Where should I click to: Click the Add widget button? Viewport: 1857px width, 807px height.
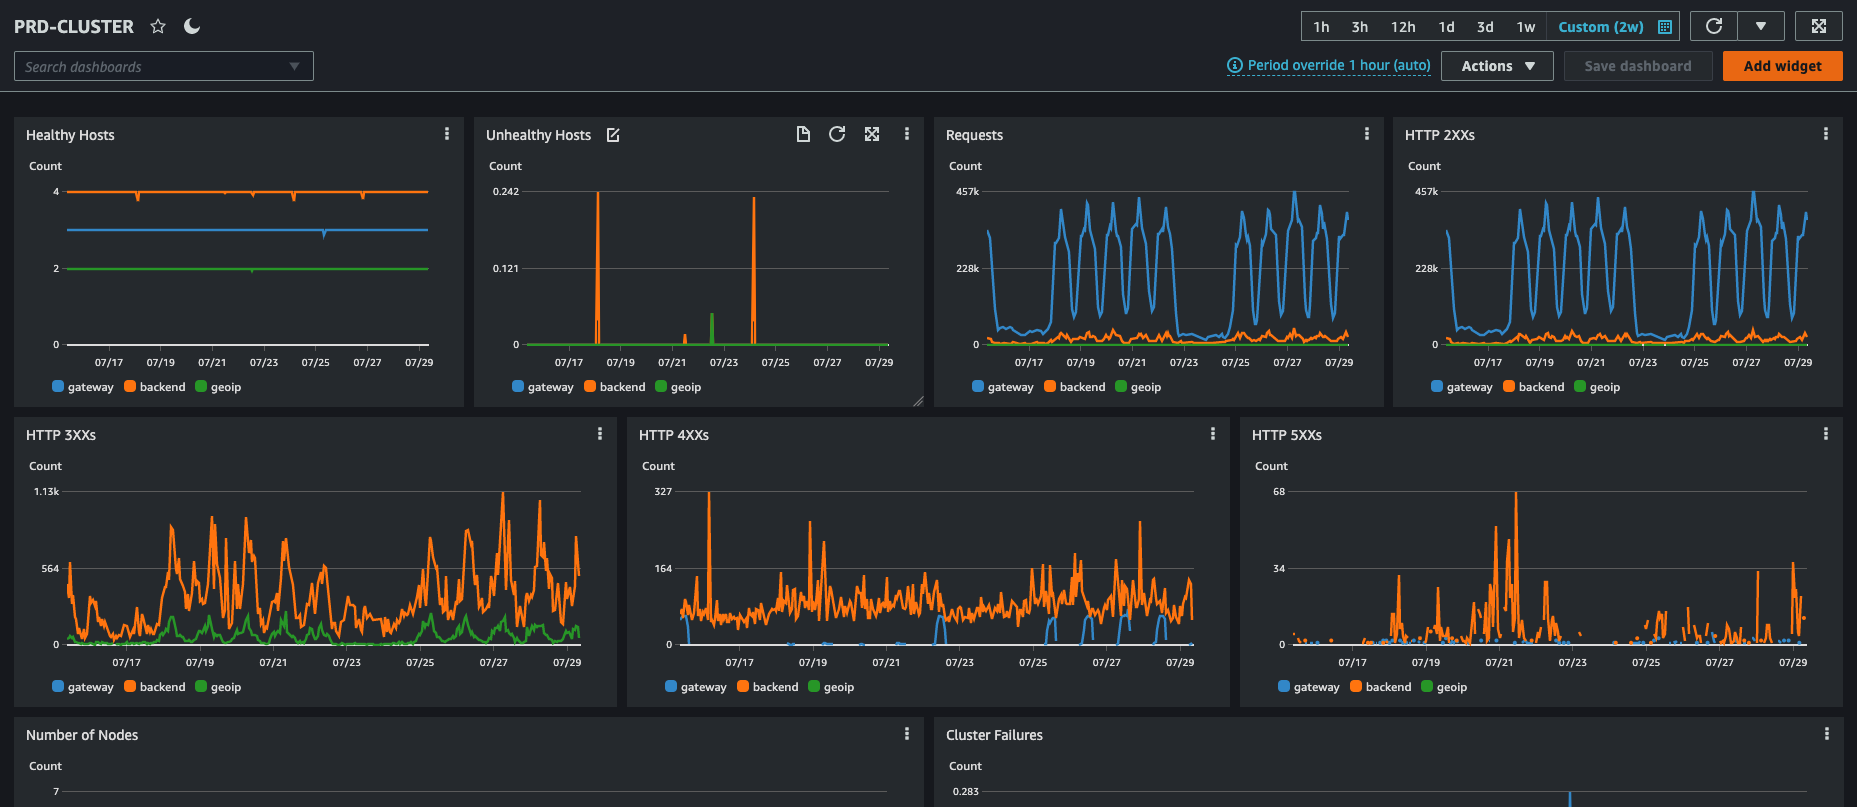pos(1782,66)
